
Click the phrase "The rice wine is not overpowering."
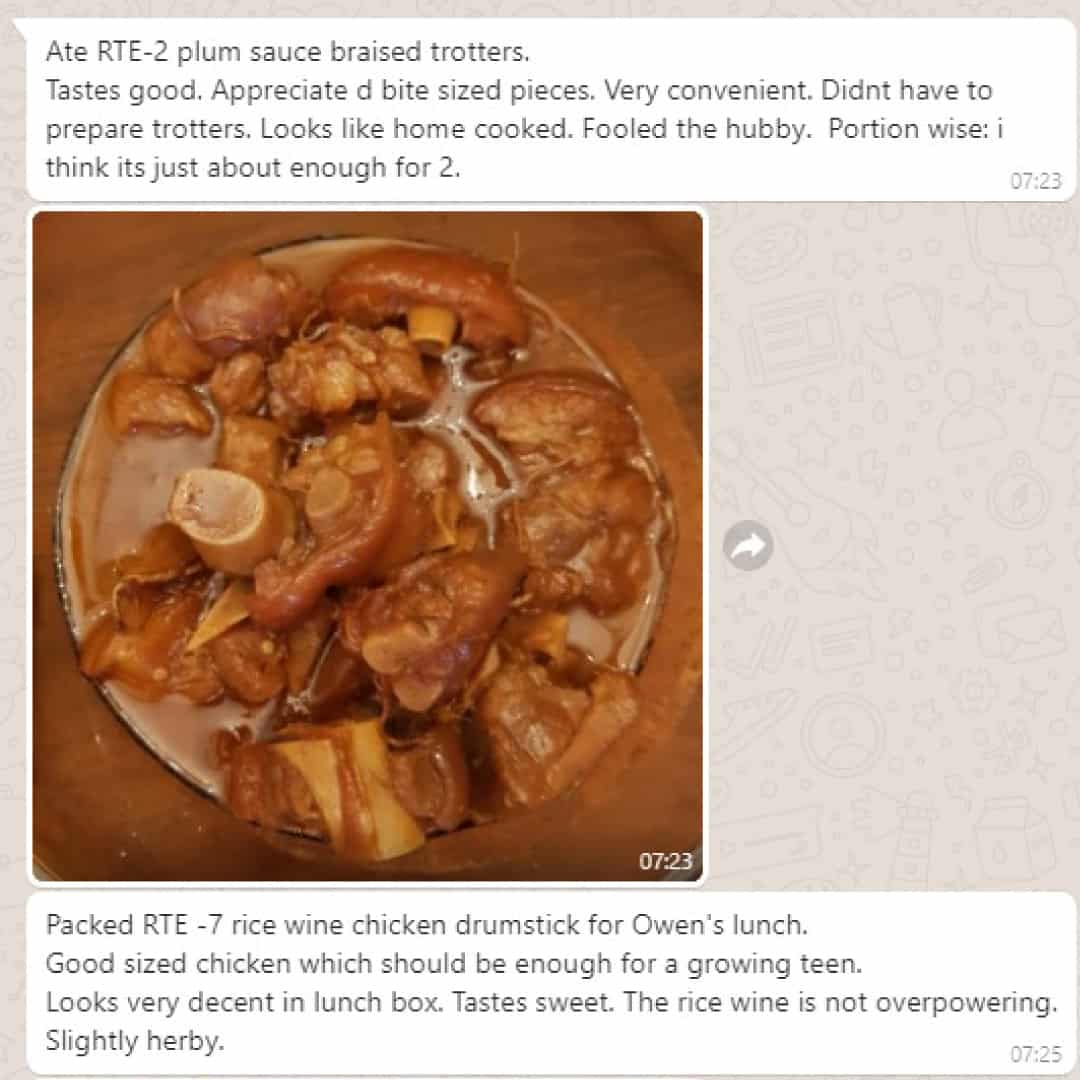tap(840, 1002)
